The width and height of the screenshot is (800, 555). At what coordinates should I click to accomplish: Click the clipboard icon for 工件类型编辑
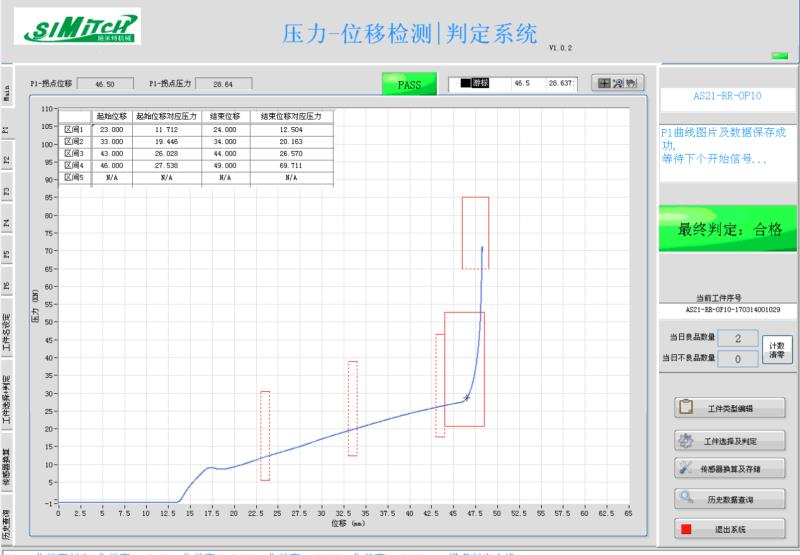pyautogui.click(x=686, y=407)
